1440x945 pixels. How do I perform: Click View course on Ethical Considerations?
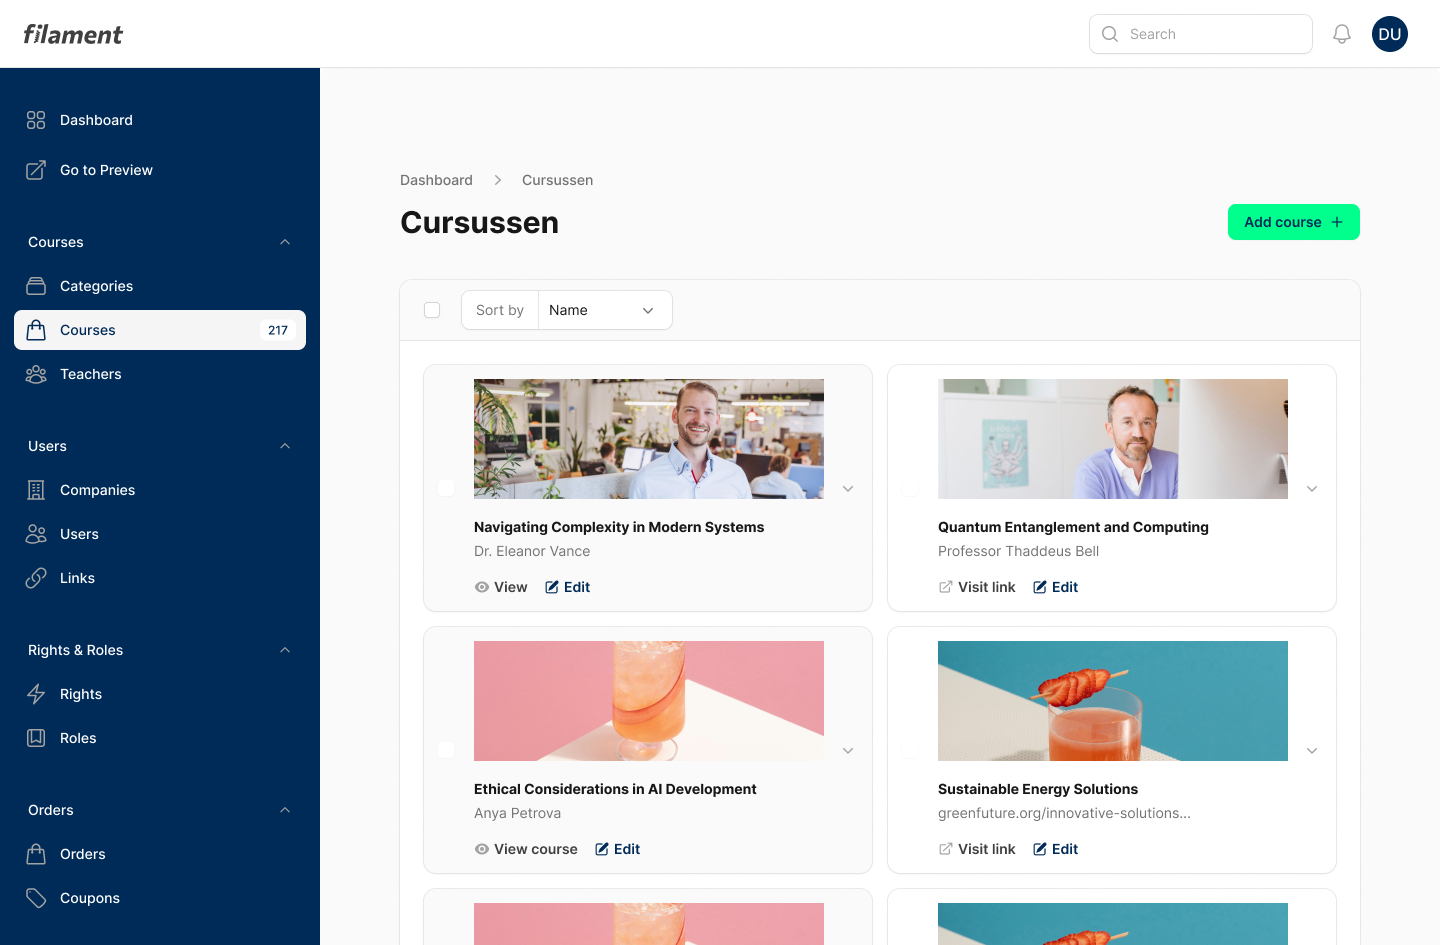tap(526, 849)
